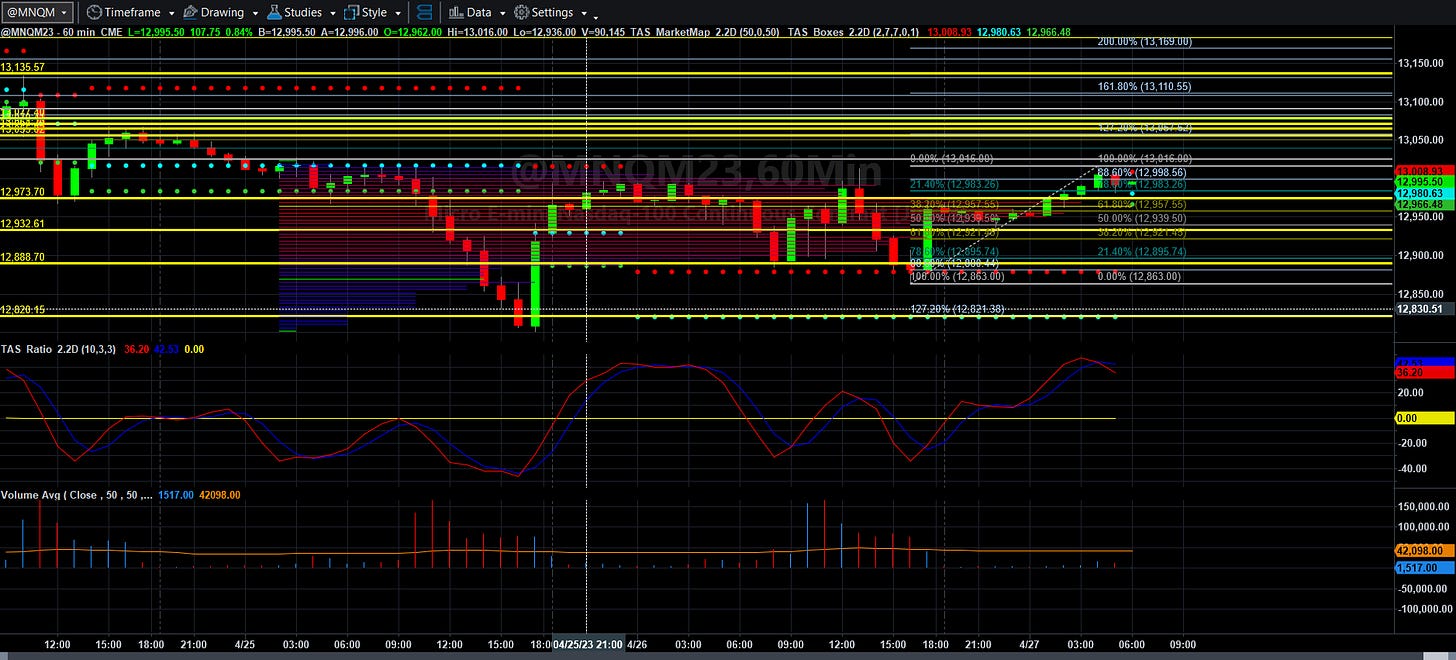Image resolution: width=1456 pixels, height=660 pixels.
Task: Click the Settings gear icon
Action: (521, 12)
